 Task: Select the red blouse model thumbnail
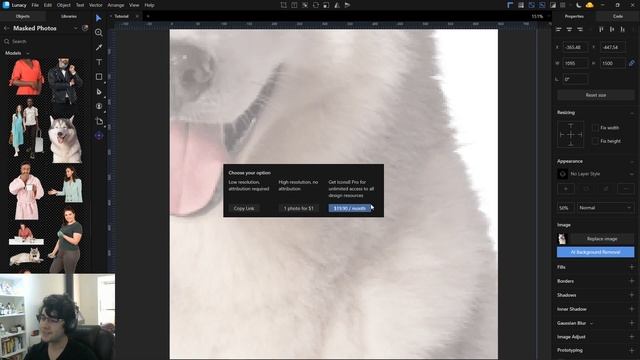tap(27, 77)
